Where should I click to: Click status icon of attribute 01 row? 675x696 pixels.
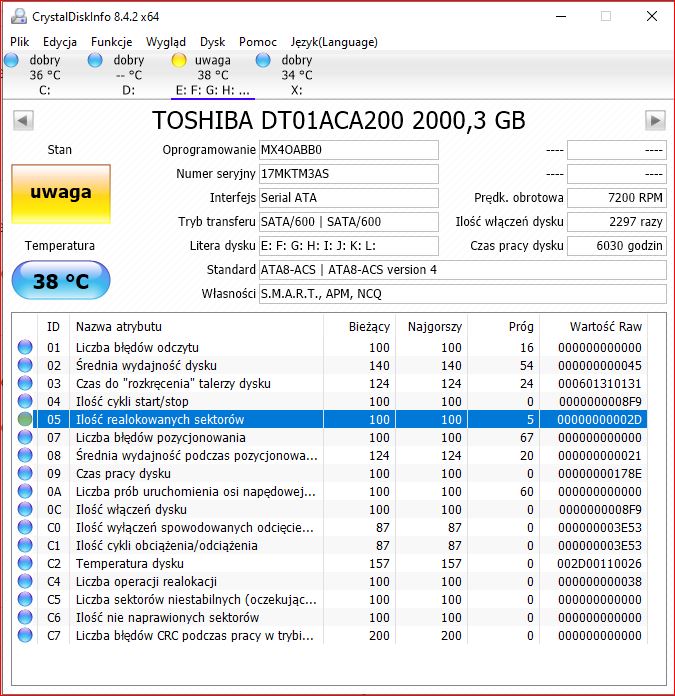click(25, 347)
